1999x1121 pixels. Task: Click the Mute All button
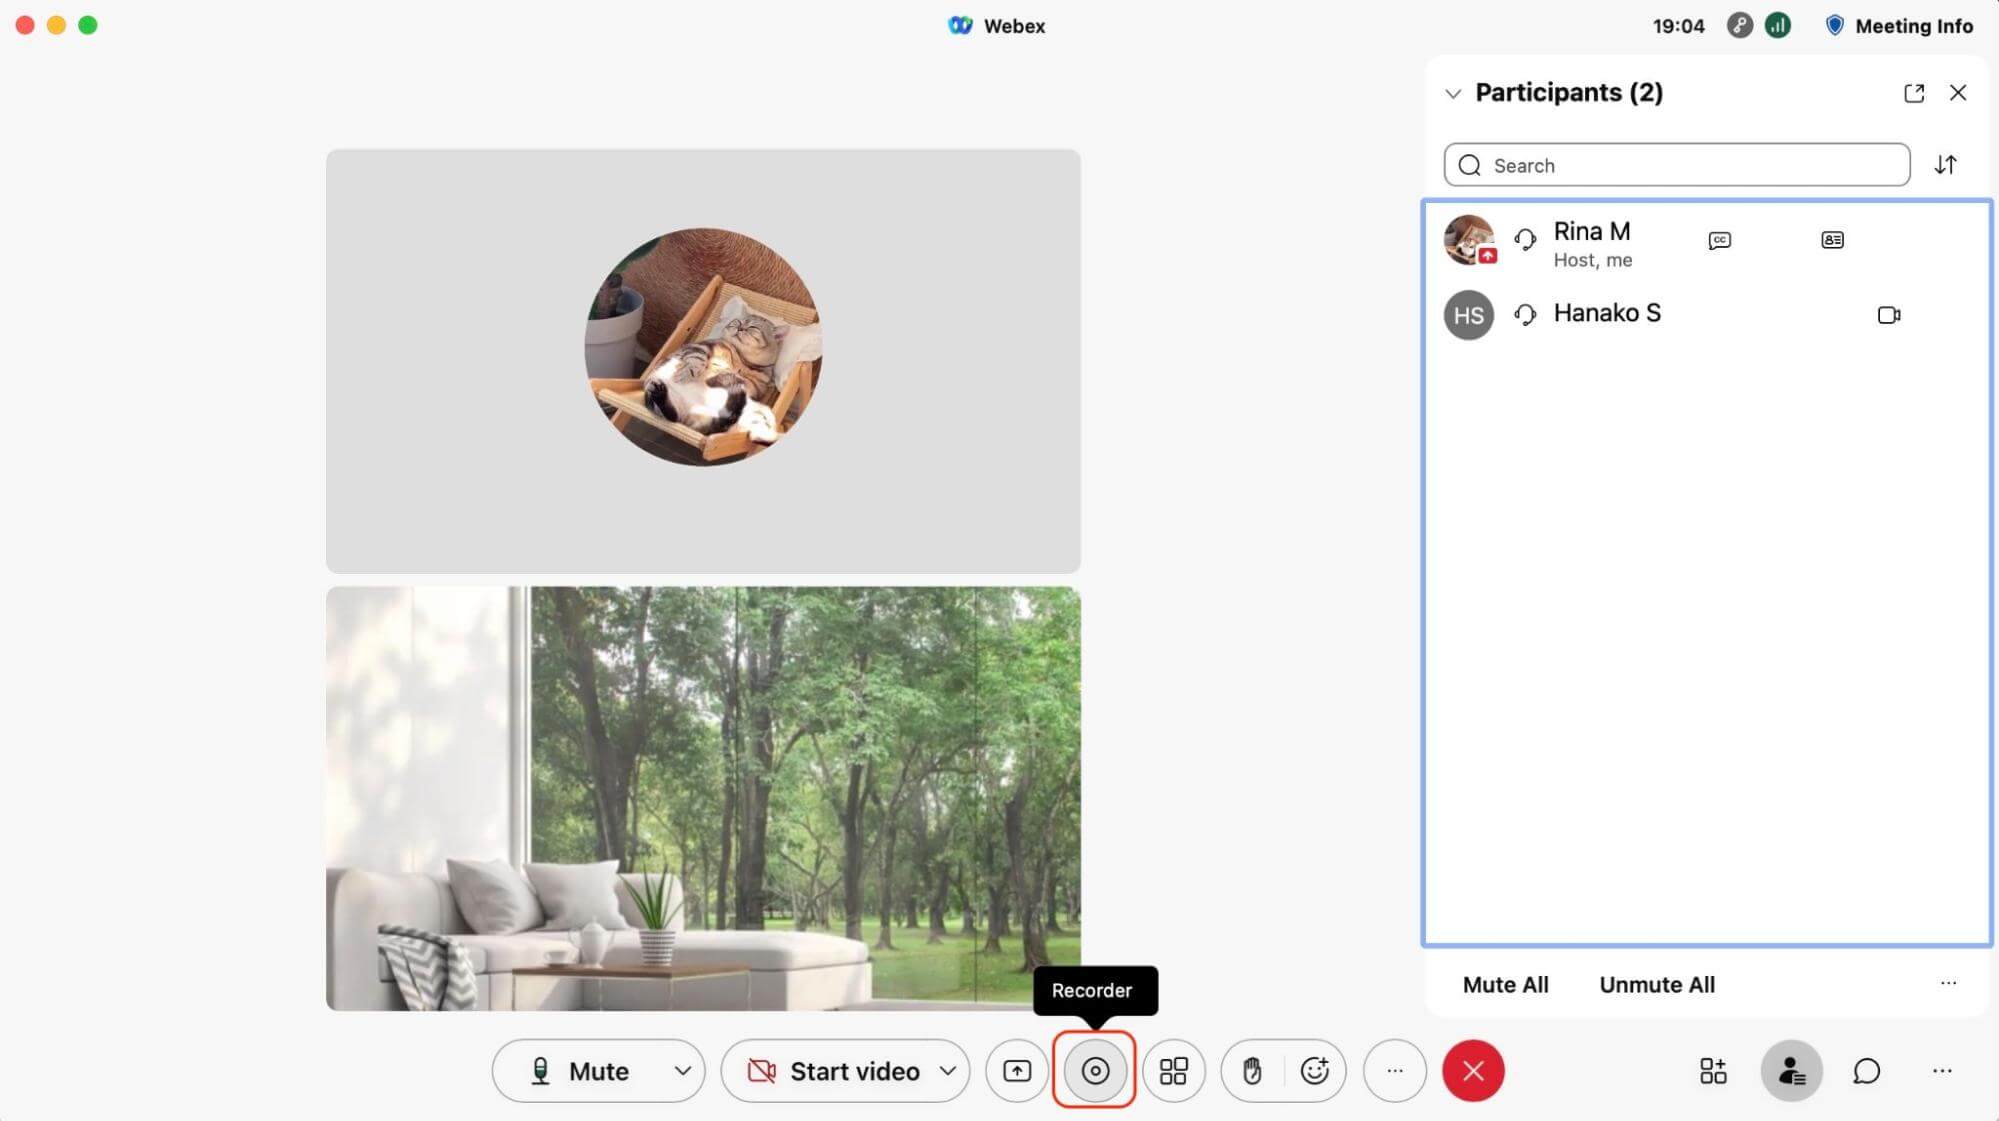(x=1505, y=985)
